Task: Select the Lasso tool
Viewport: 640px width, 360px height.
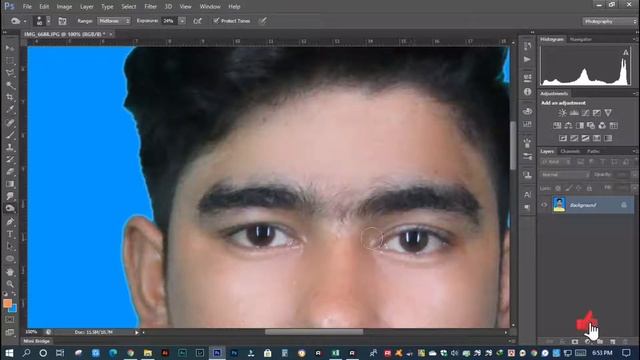Action: coord(10,73)
